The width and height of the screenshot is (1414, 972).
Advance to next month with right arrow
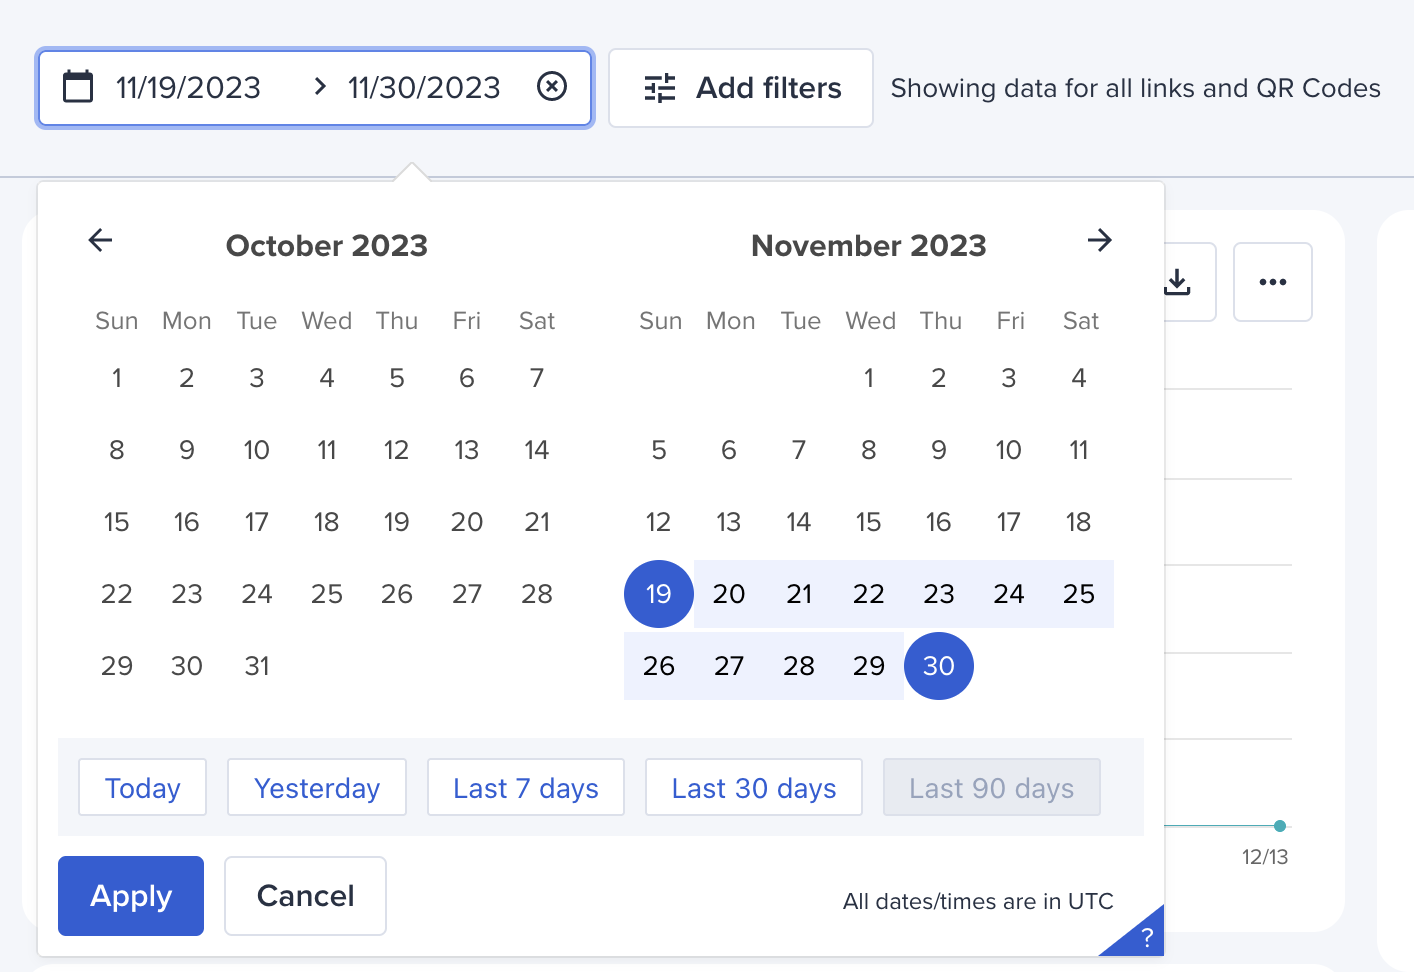tap(1099, 240)
